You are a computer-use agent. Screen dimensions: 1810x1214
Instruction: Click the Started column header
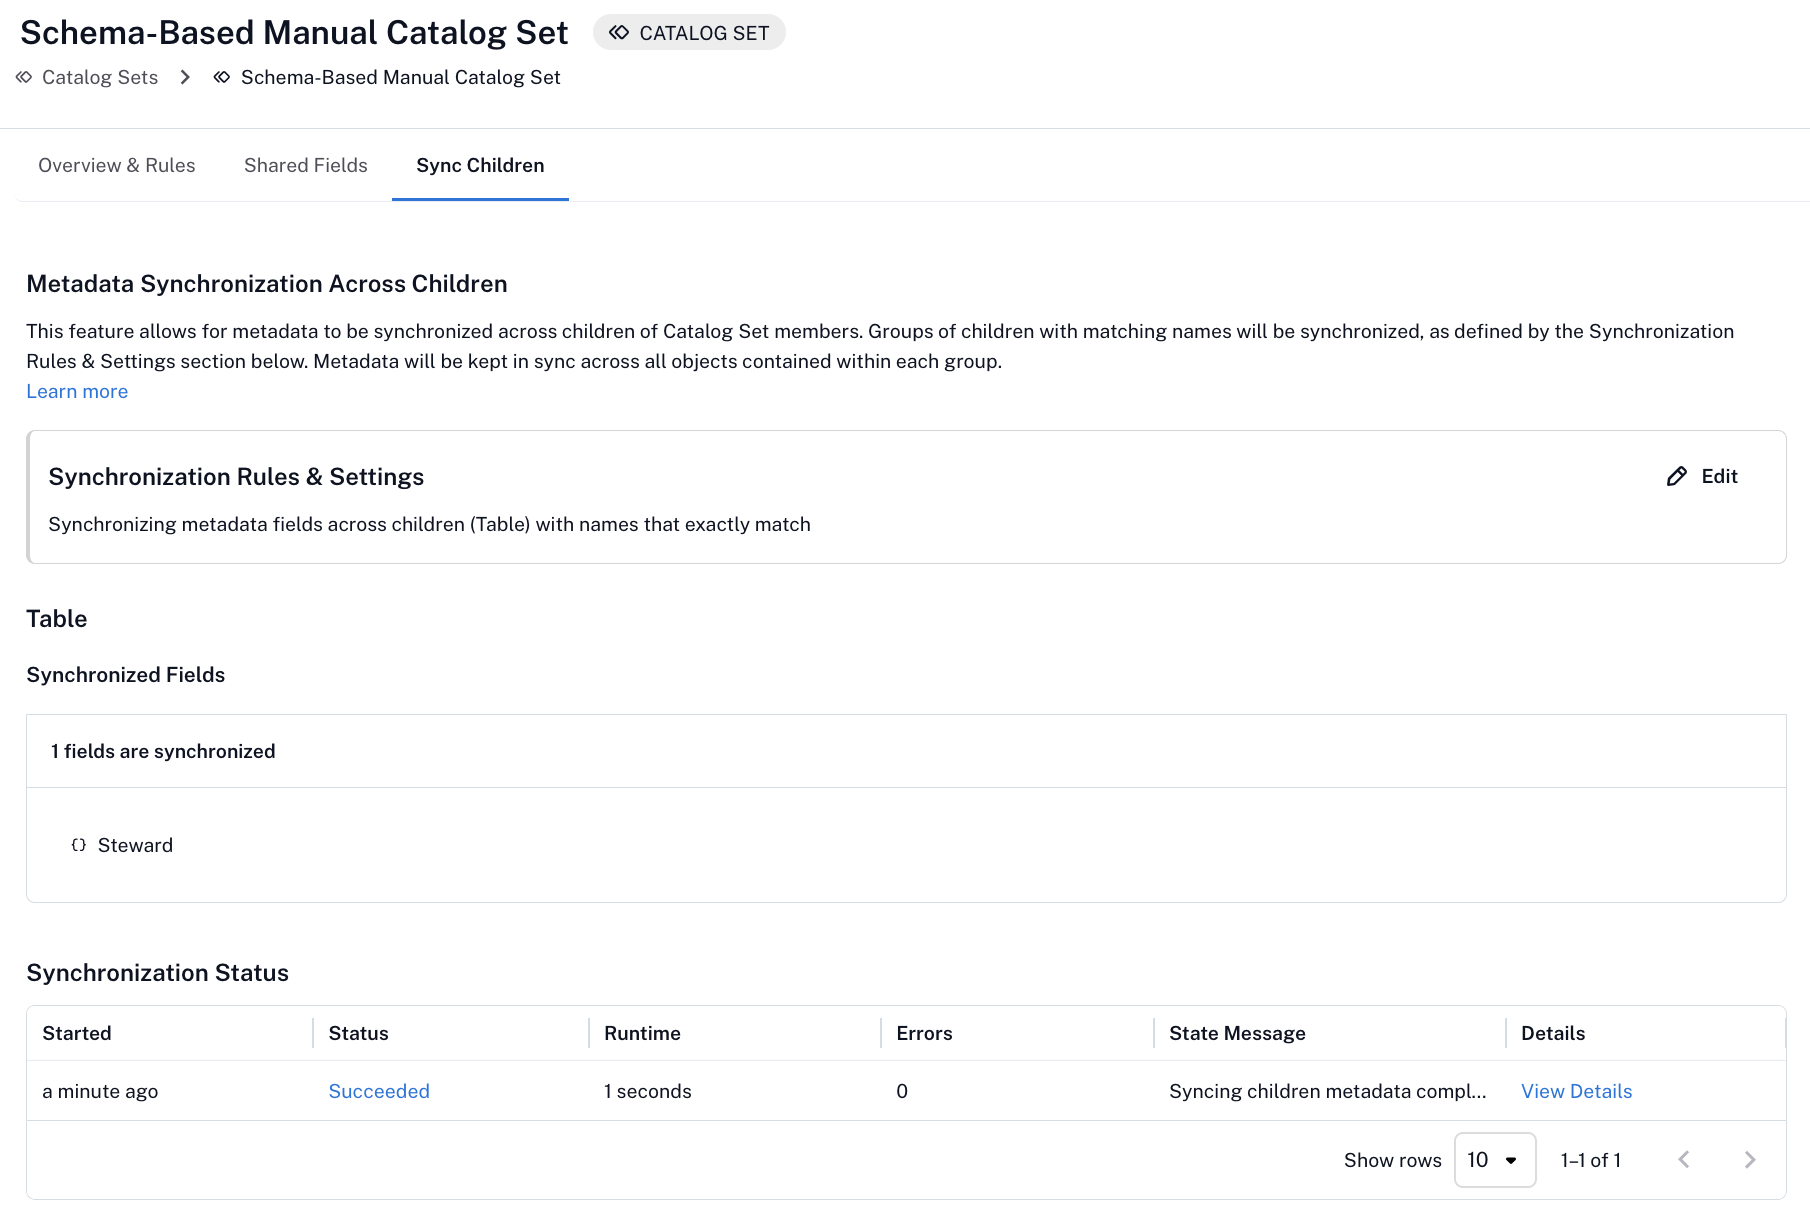(77, 1033)
